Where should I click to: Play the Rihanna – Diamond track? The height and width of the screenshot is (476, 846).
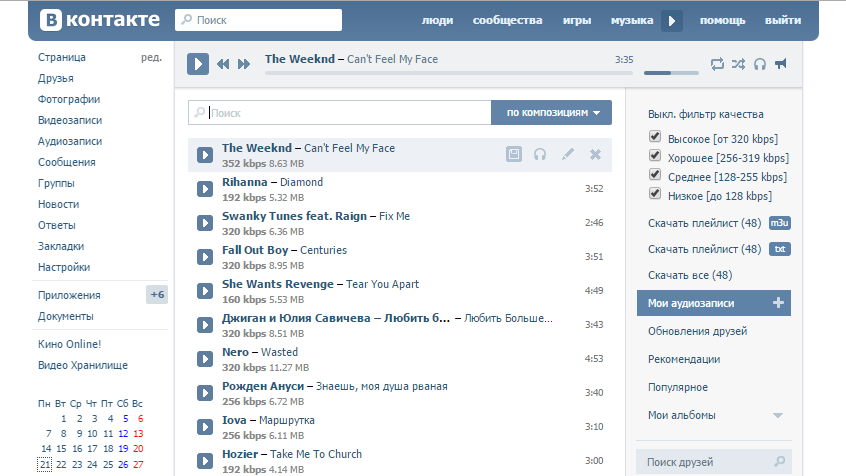click(x=205, y=189)
